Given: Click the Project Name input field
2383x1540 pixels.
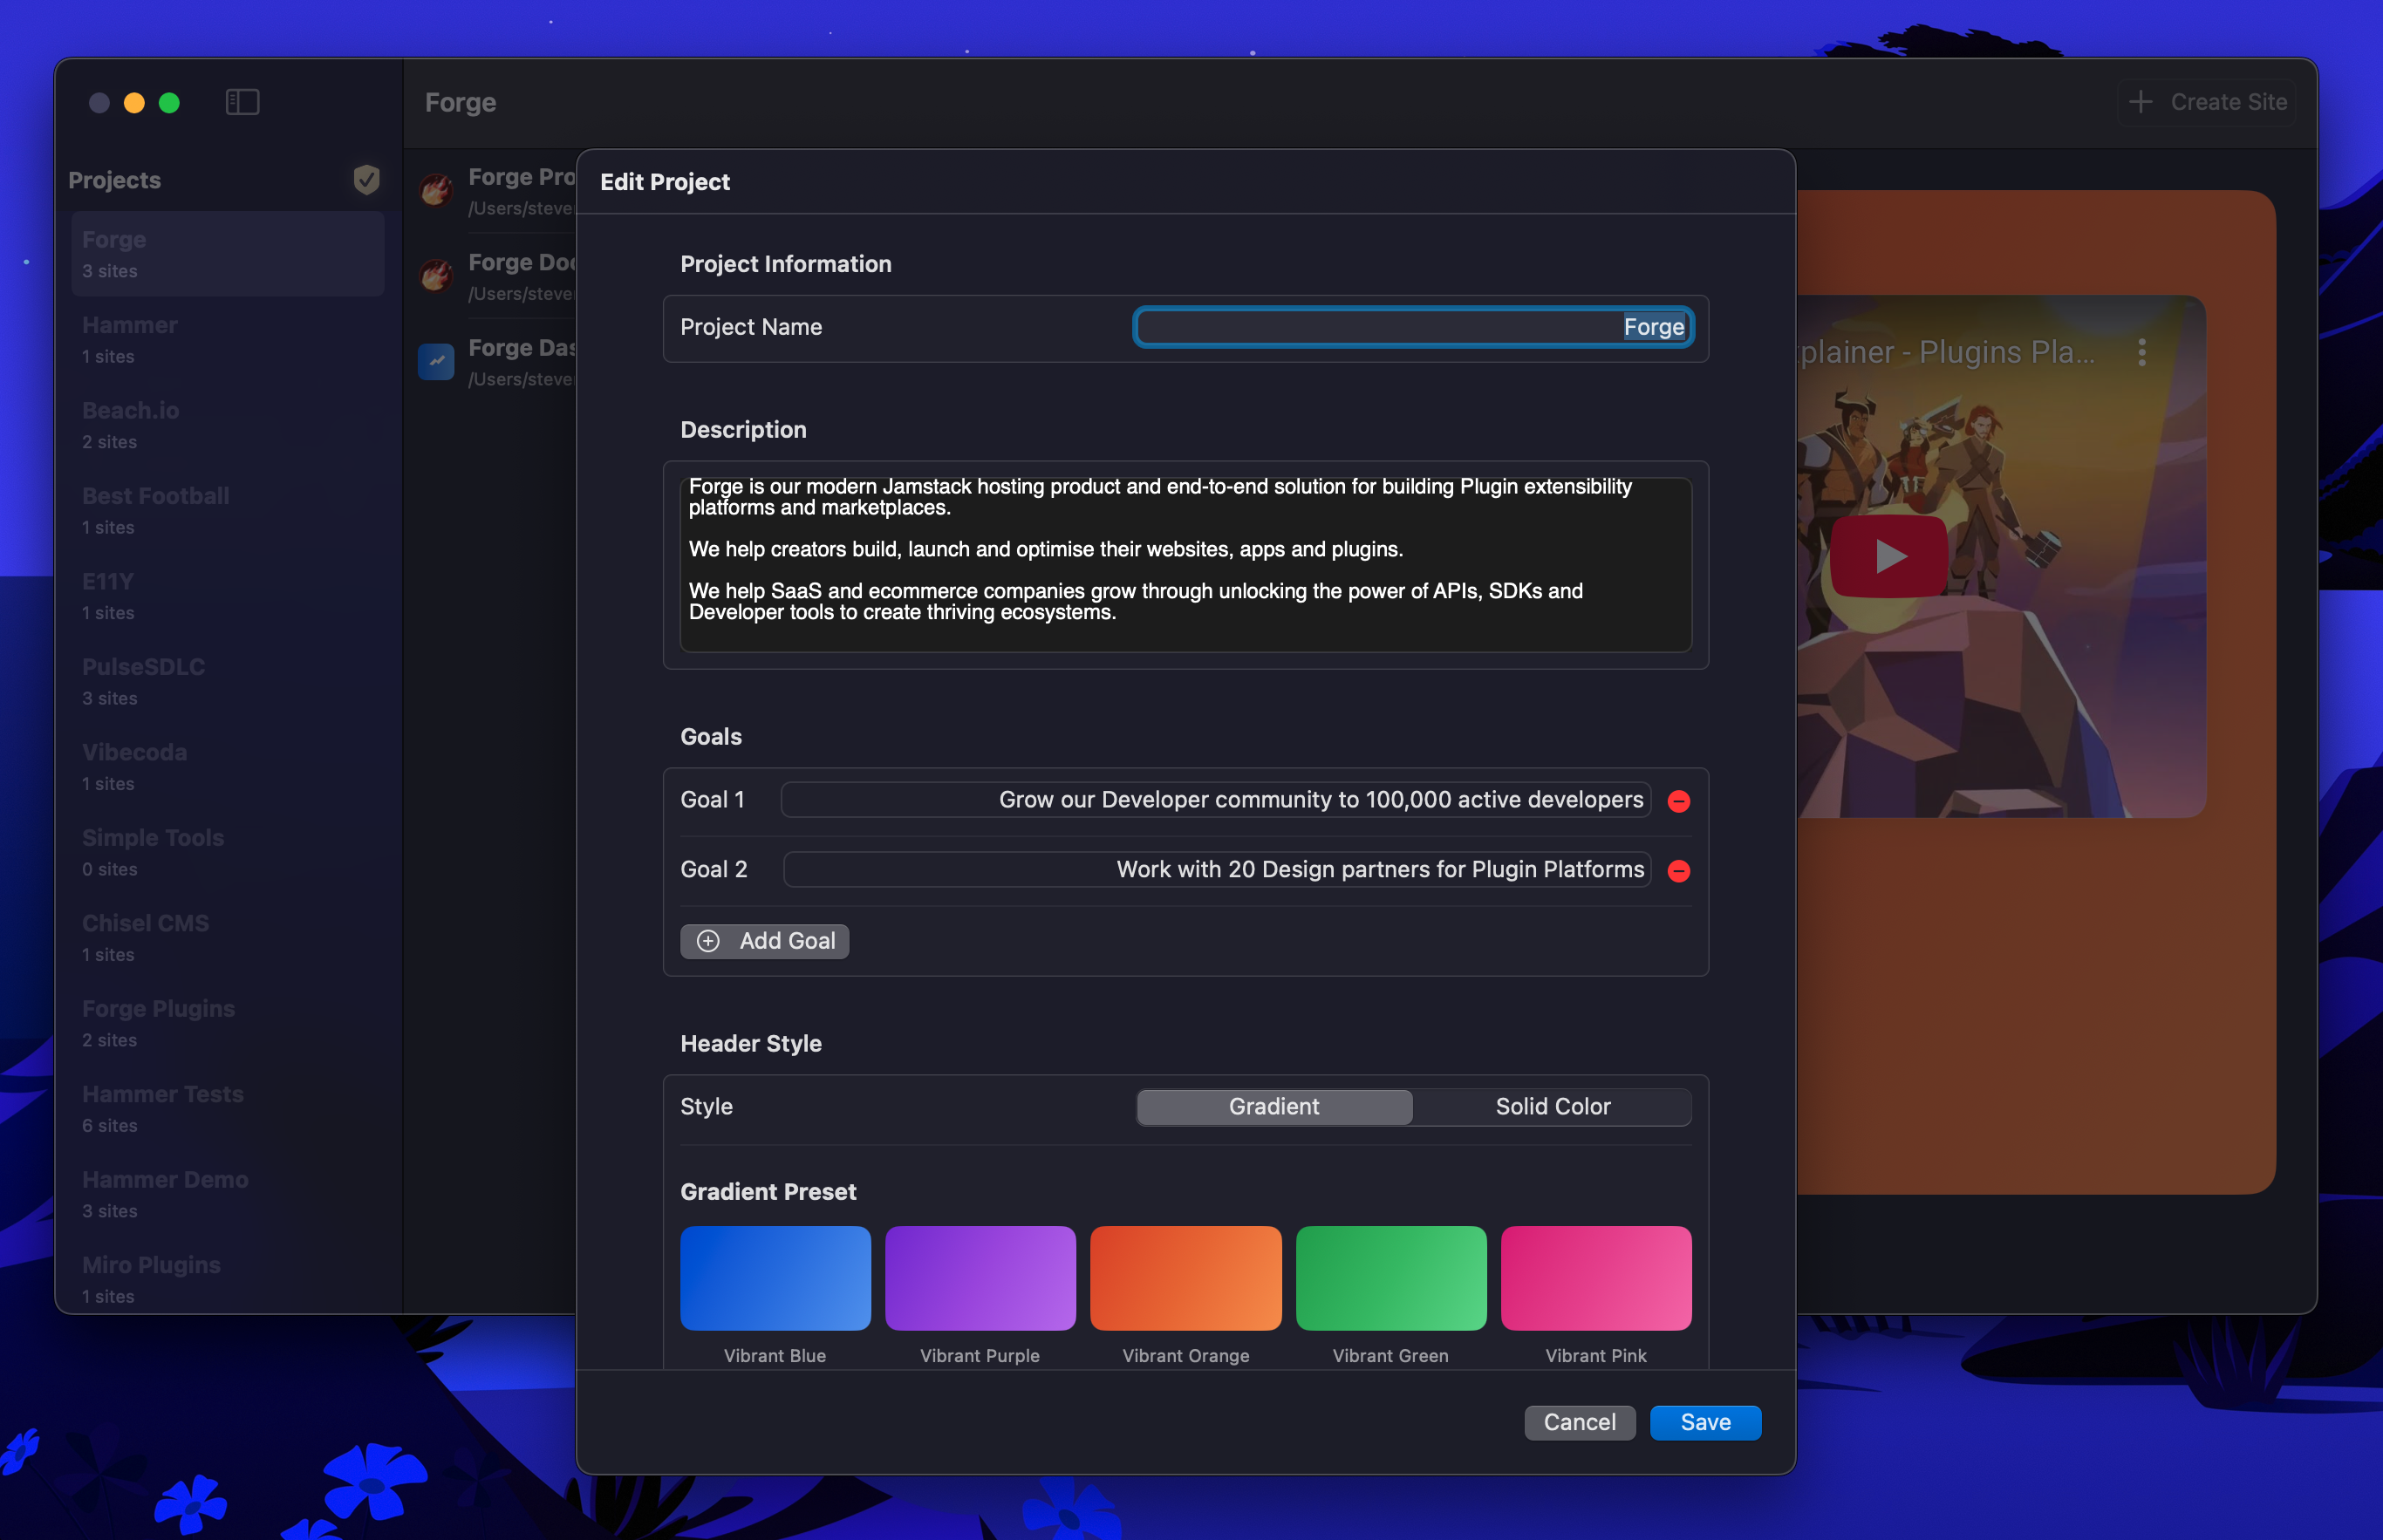Looking at the screenshot, I should (1413, 327).
